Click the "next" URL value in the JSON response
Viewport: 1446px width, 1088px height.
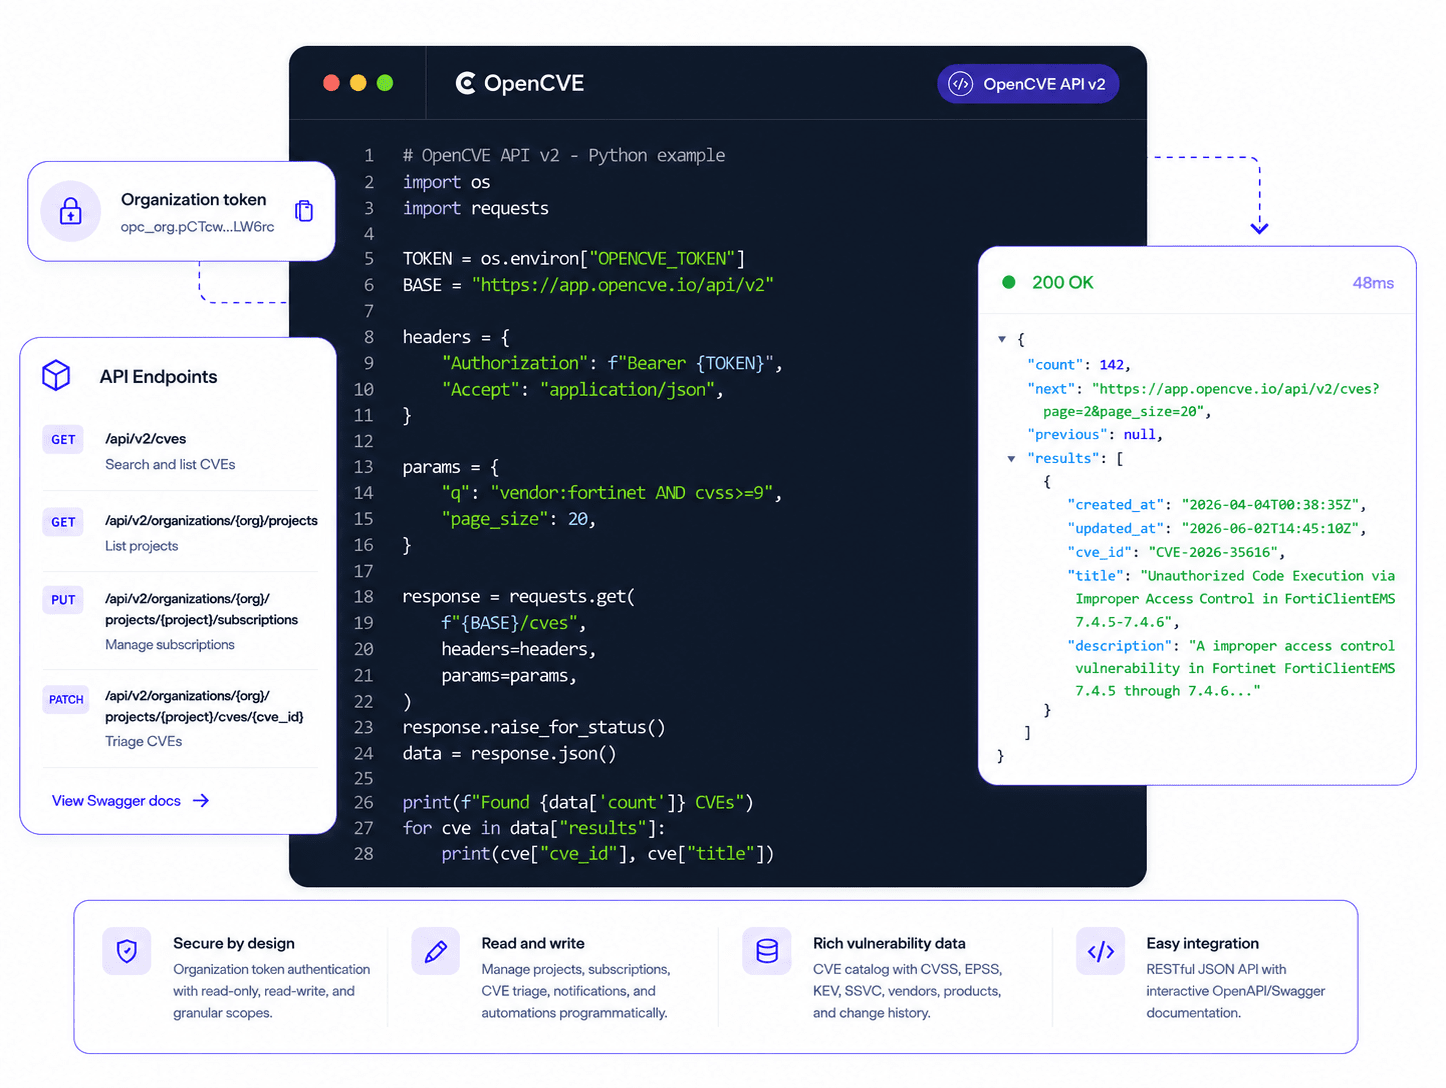click(1211, 400)
